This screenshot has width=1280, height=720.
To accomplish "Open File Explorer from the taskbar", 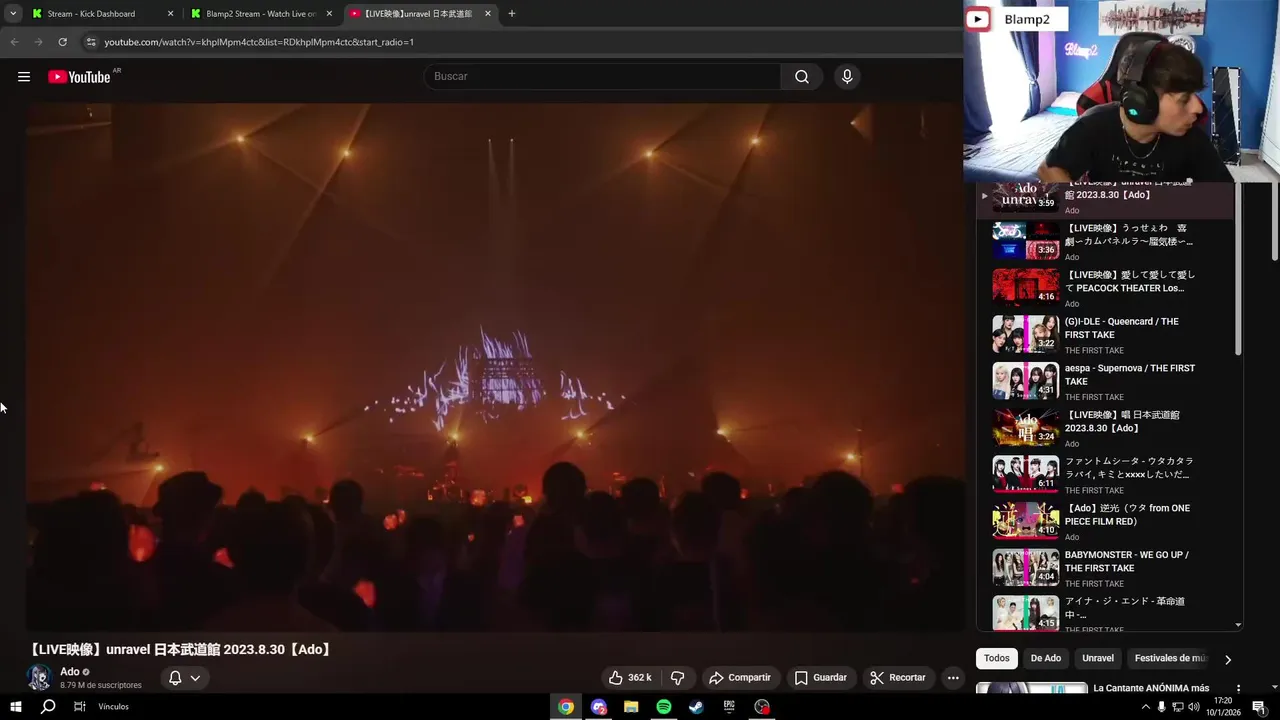I will tap(631, 707).
